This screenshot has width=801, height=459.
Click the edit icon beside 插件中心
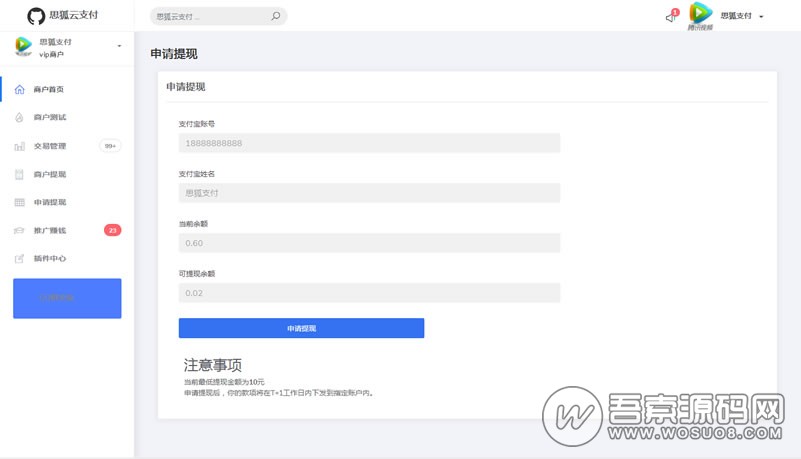click(x=19, y=258)
